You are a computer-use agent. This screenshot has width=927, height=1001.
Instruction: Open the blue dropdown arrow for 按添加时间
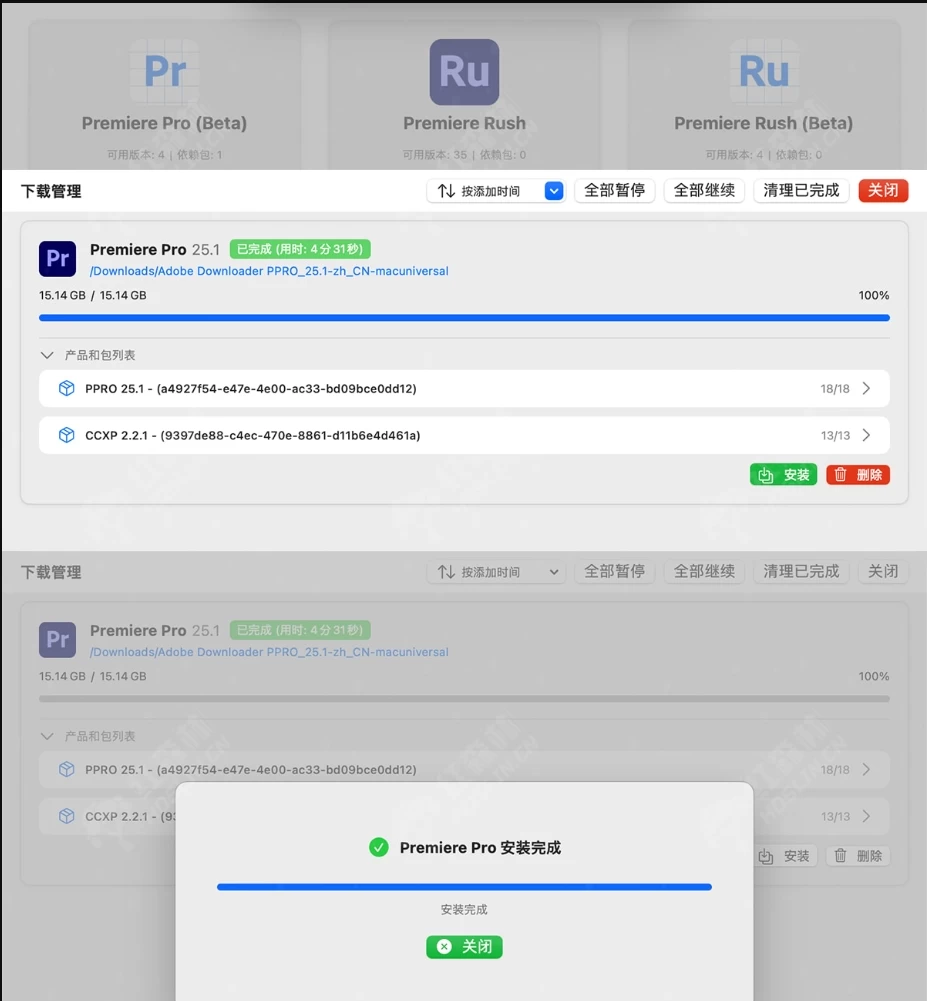554,191
